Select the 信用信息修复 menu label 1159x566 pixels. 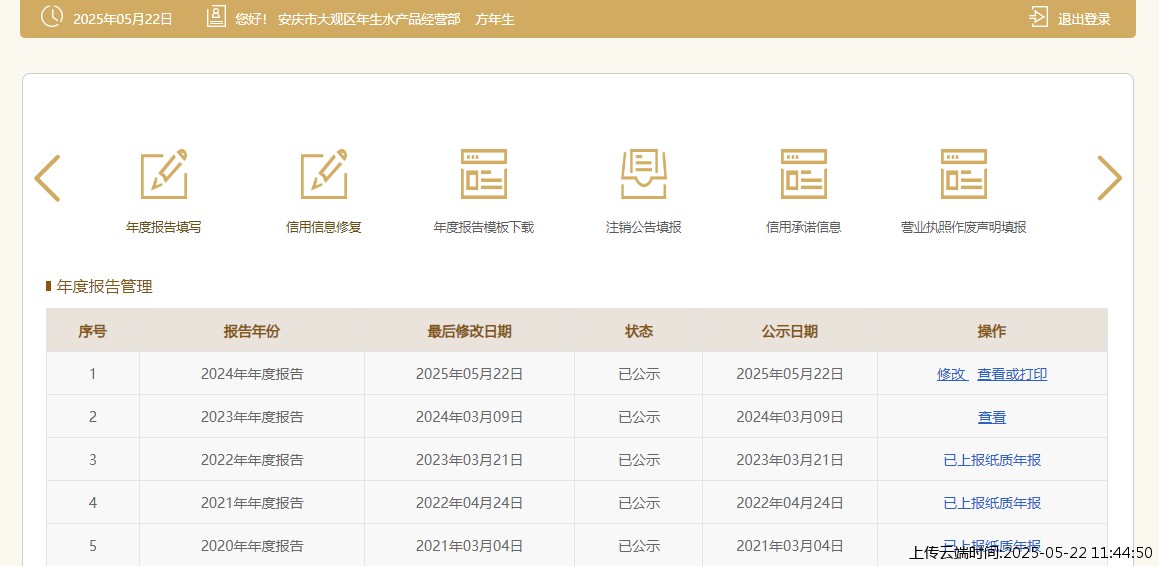pos(324,227)
